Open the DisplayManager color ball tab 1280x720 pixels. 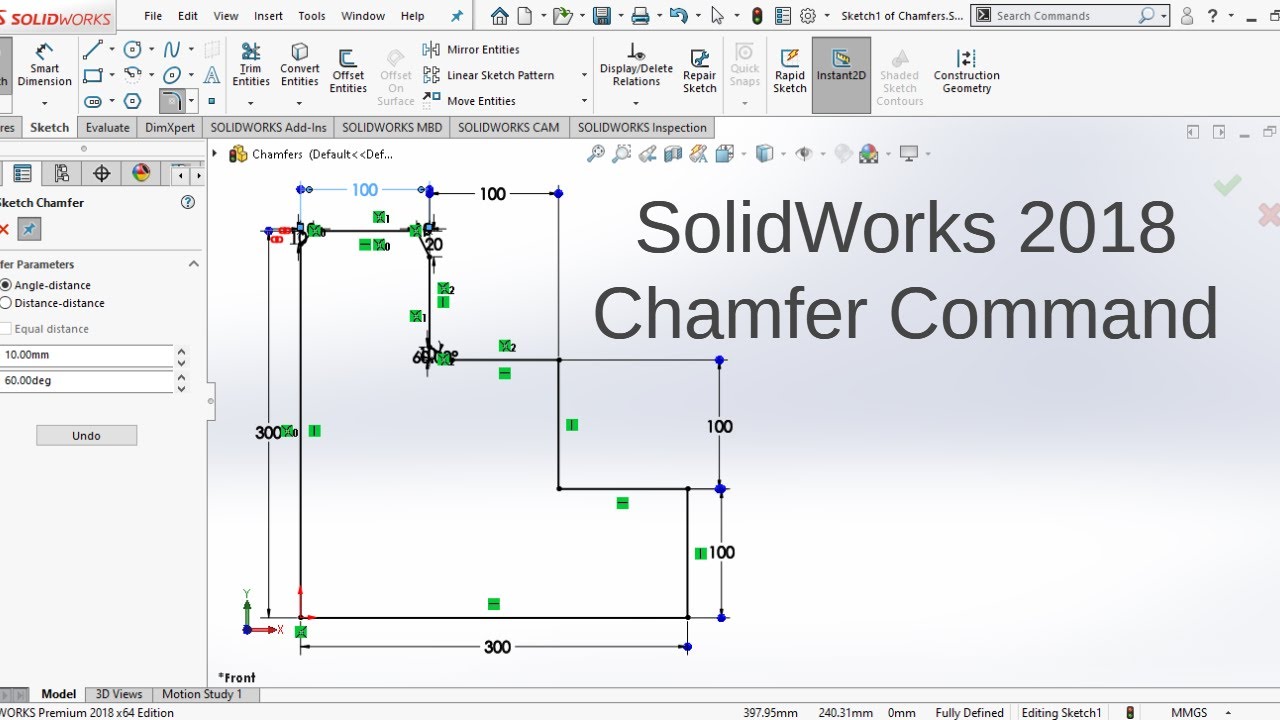pyautogui.click(x=141, y=174)
